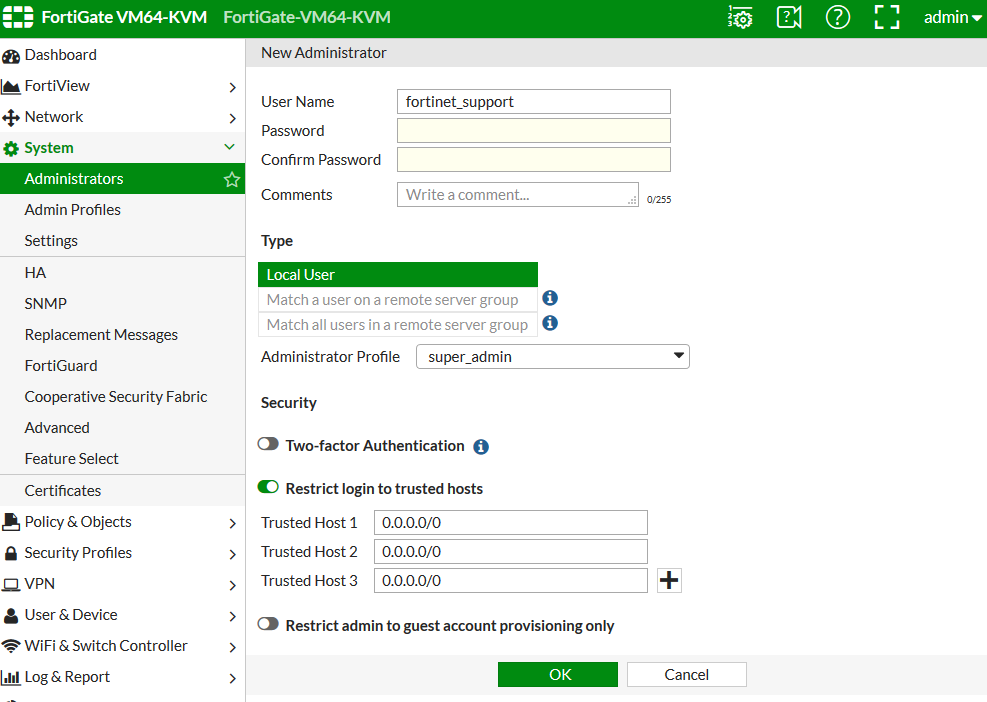987x702 pixels.
Task: Open the admin user menu
Action: [952, 17]
